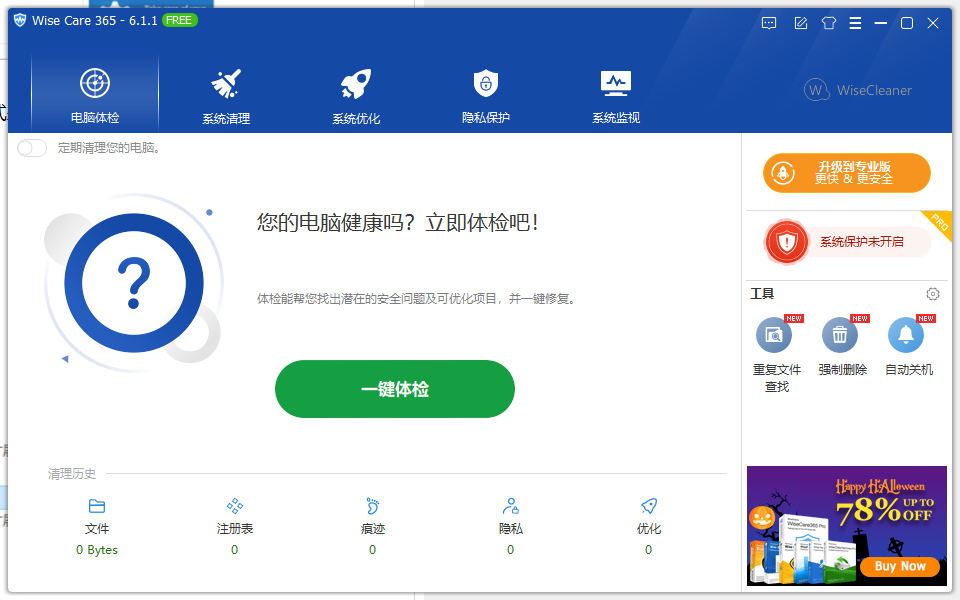Viewport: 960px width, 600px height.
Task: Open the feedback chat icon in title bar
Action: (769, 23)
